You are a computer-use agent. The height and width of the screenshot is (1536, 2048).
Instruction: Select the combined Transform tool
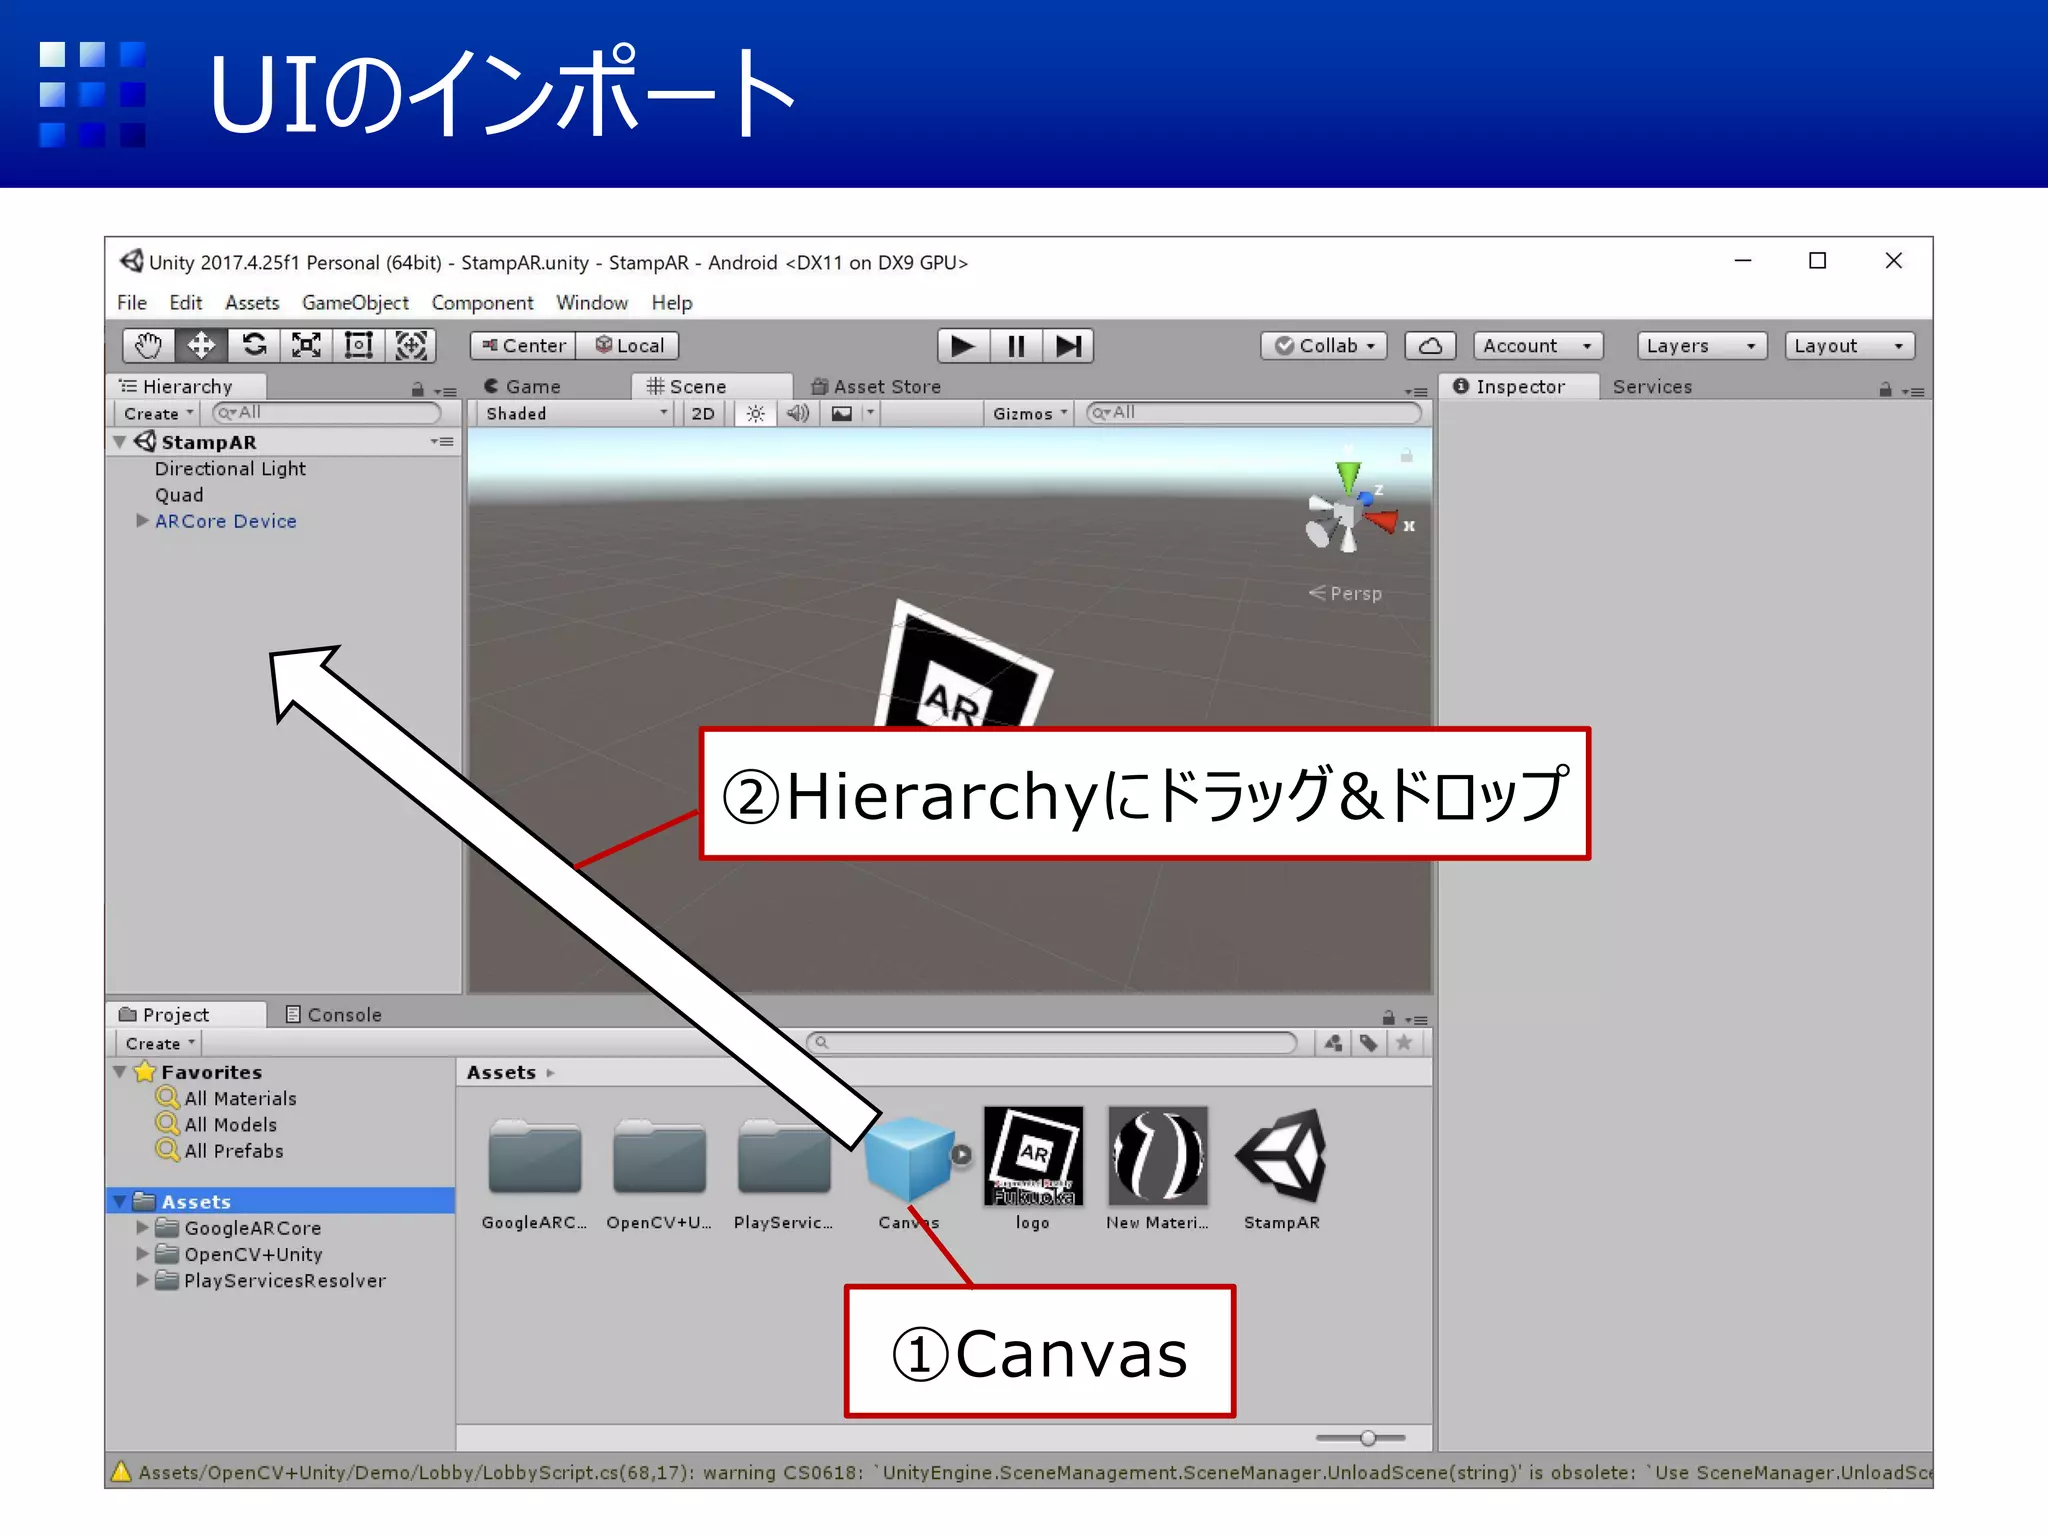[411, 346]
